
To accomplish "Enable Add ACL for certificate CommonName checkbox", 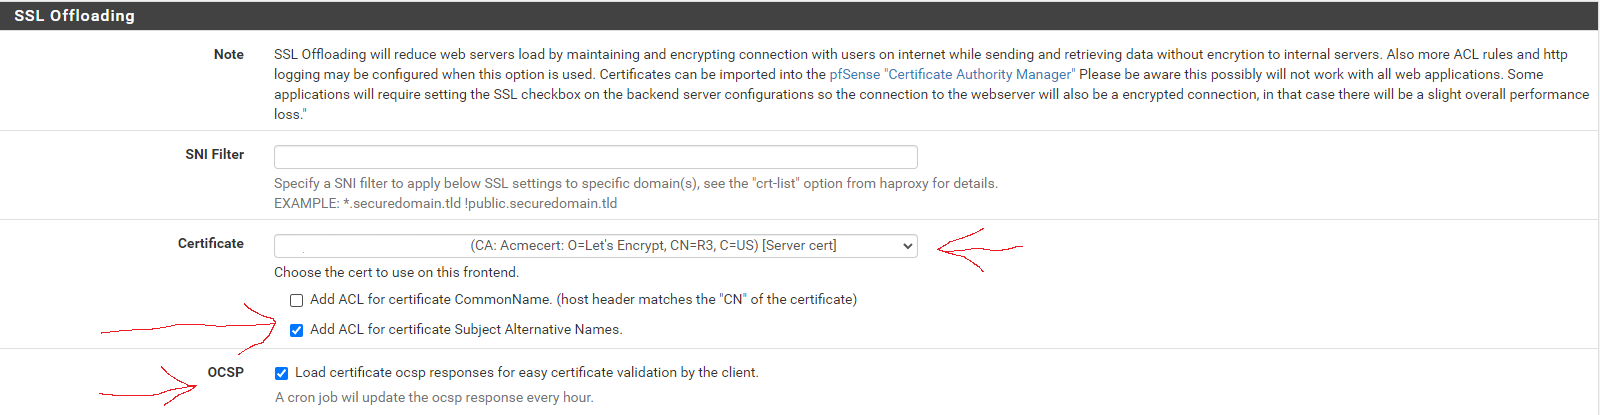I will [296, 300].
